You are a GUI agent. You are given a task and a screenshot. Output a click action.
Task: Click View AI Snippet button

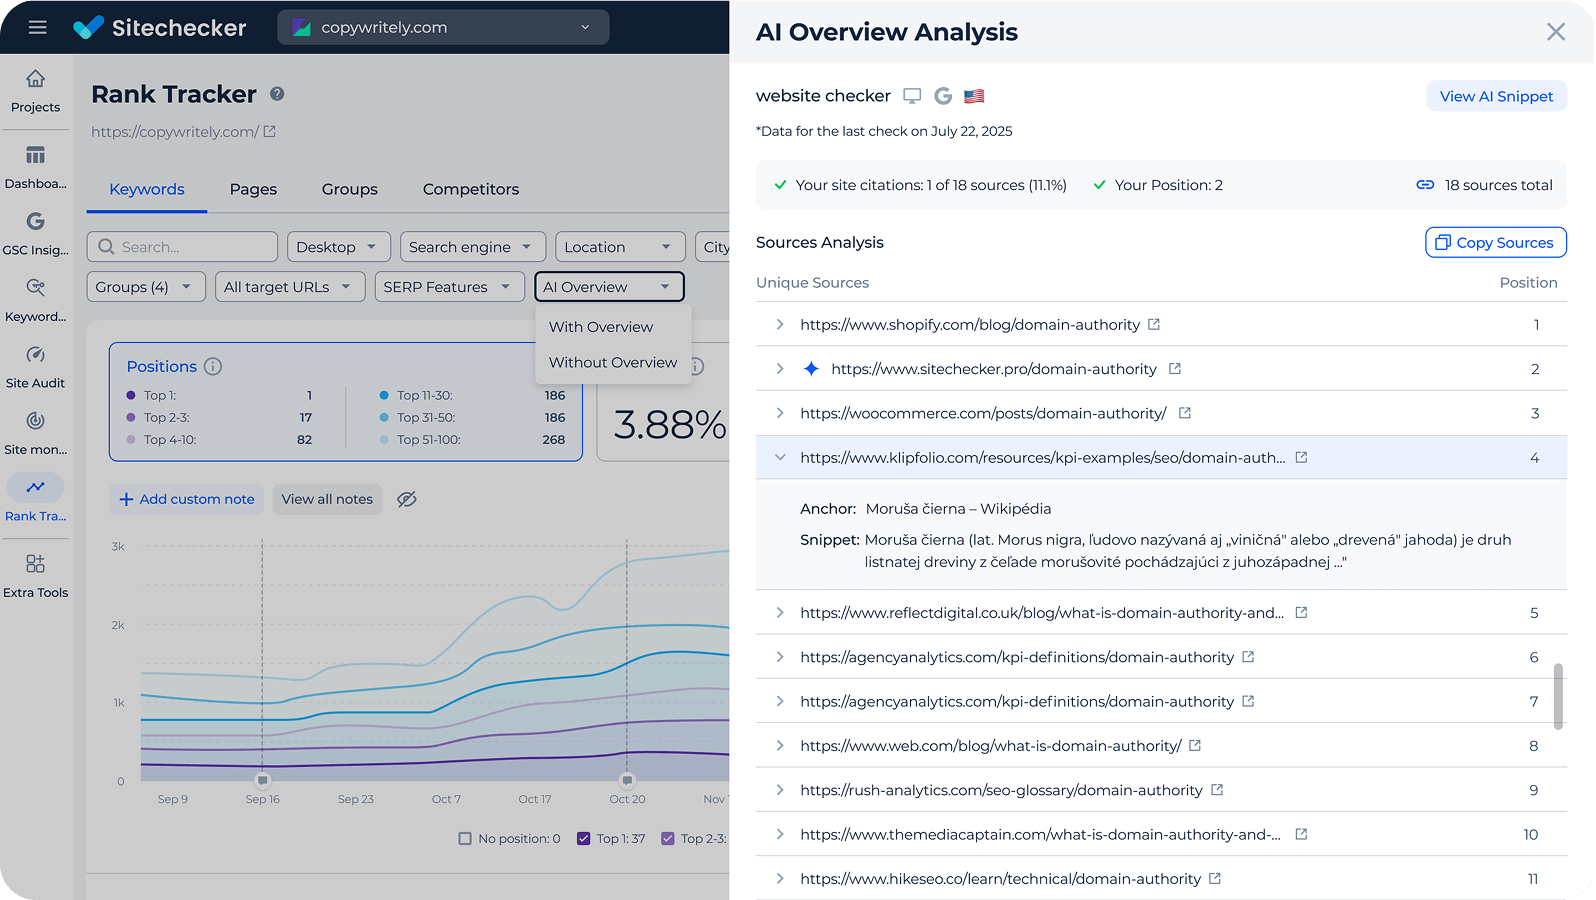(x=1496, y=96)
